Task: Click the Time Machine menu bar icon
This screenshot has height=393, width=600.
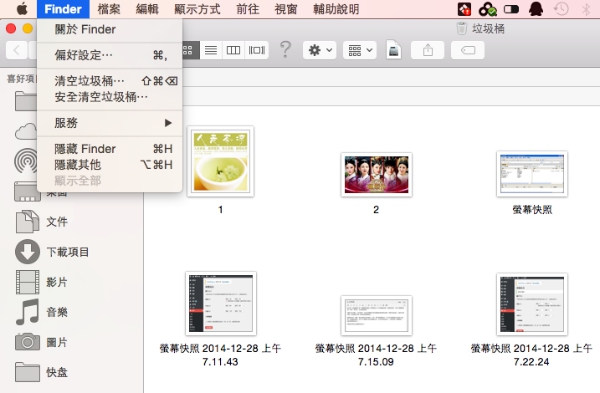Action: click(x=561, y=9)
